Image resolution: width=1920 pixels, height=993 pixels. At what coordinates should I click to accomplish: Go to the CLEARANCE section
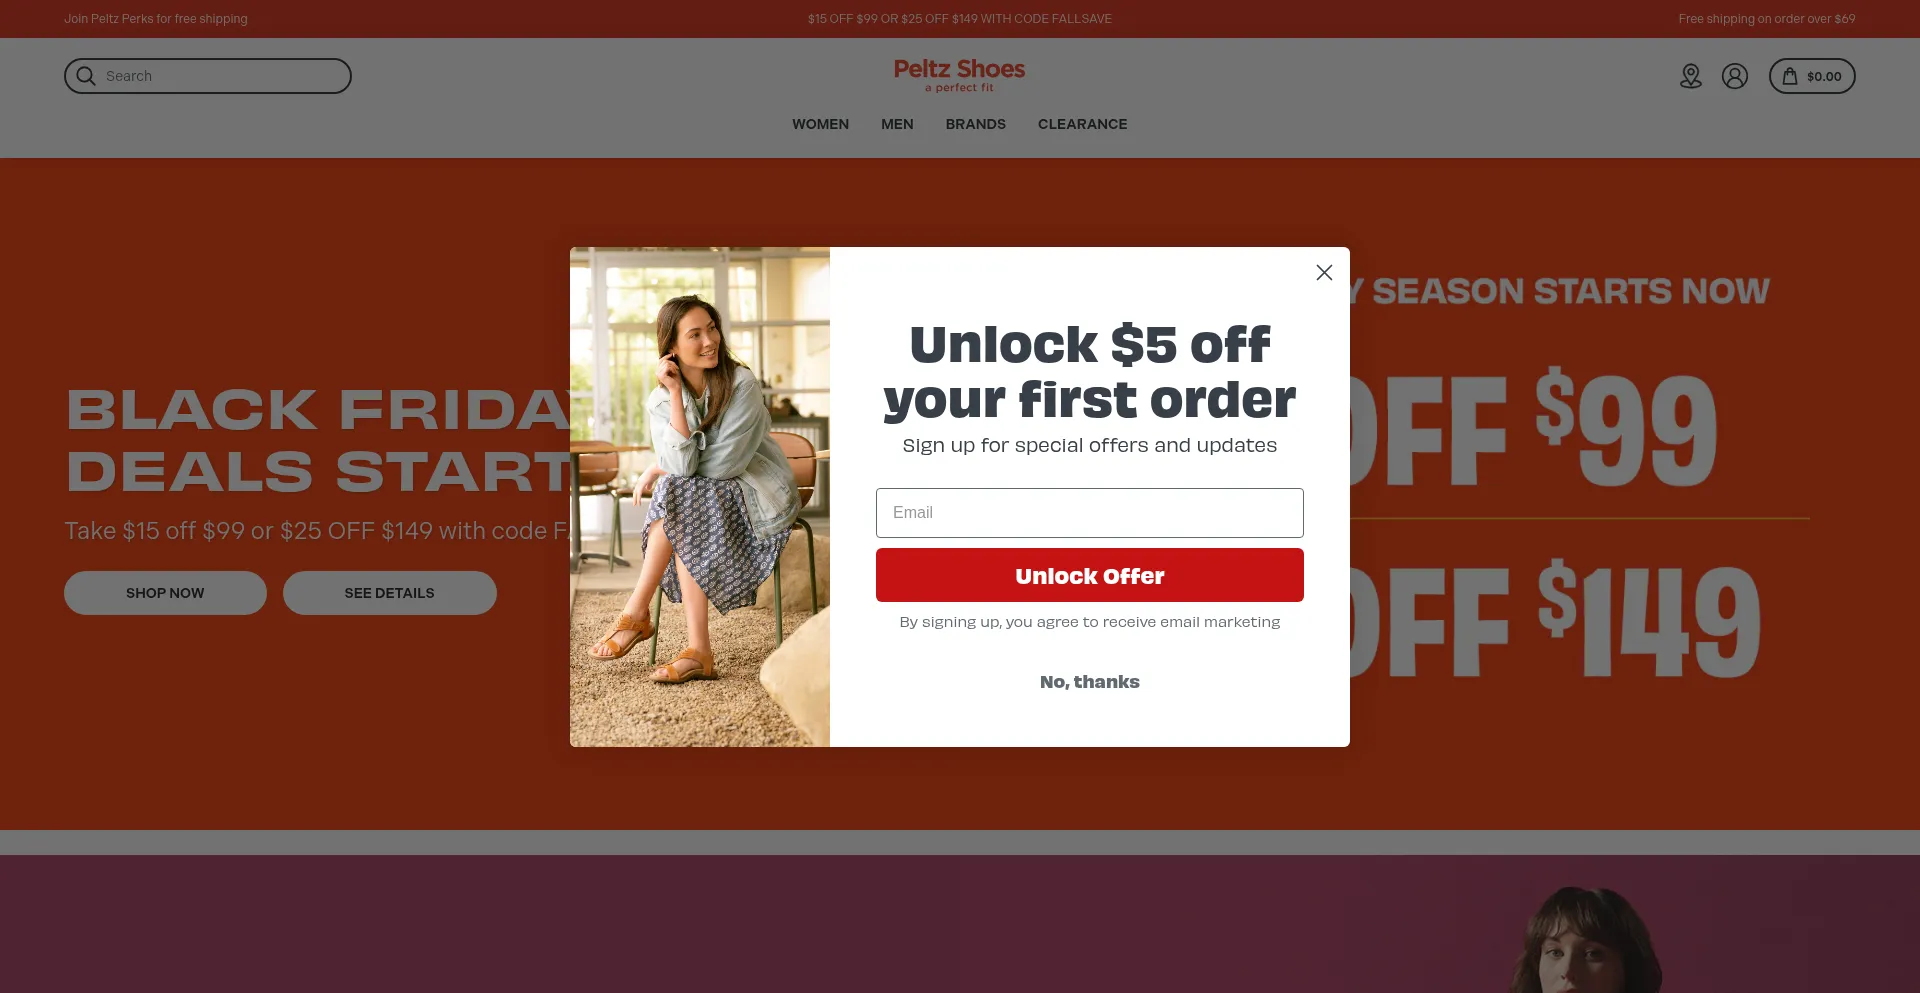click(x=1082, y=124)
